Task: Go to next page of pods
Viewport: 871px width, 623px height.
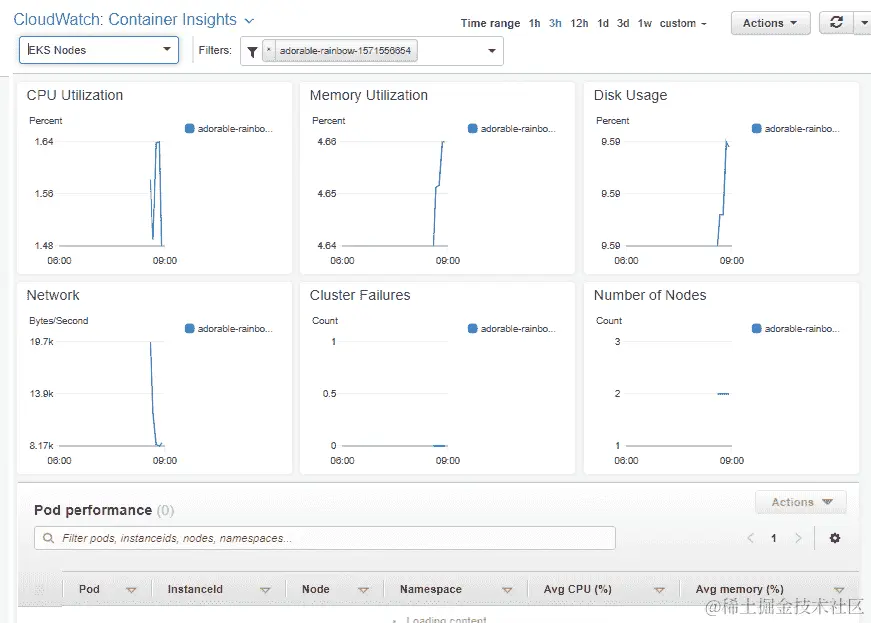Action: (x=798, y=538)
